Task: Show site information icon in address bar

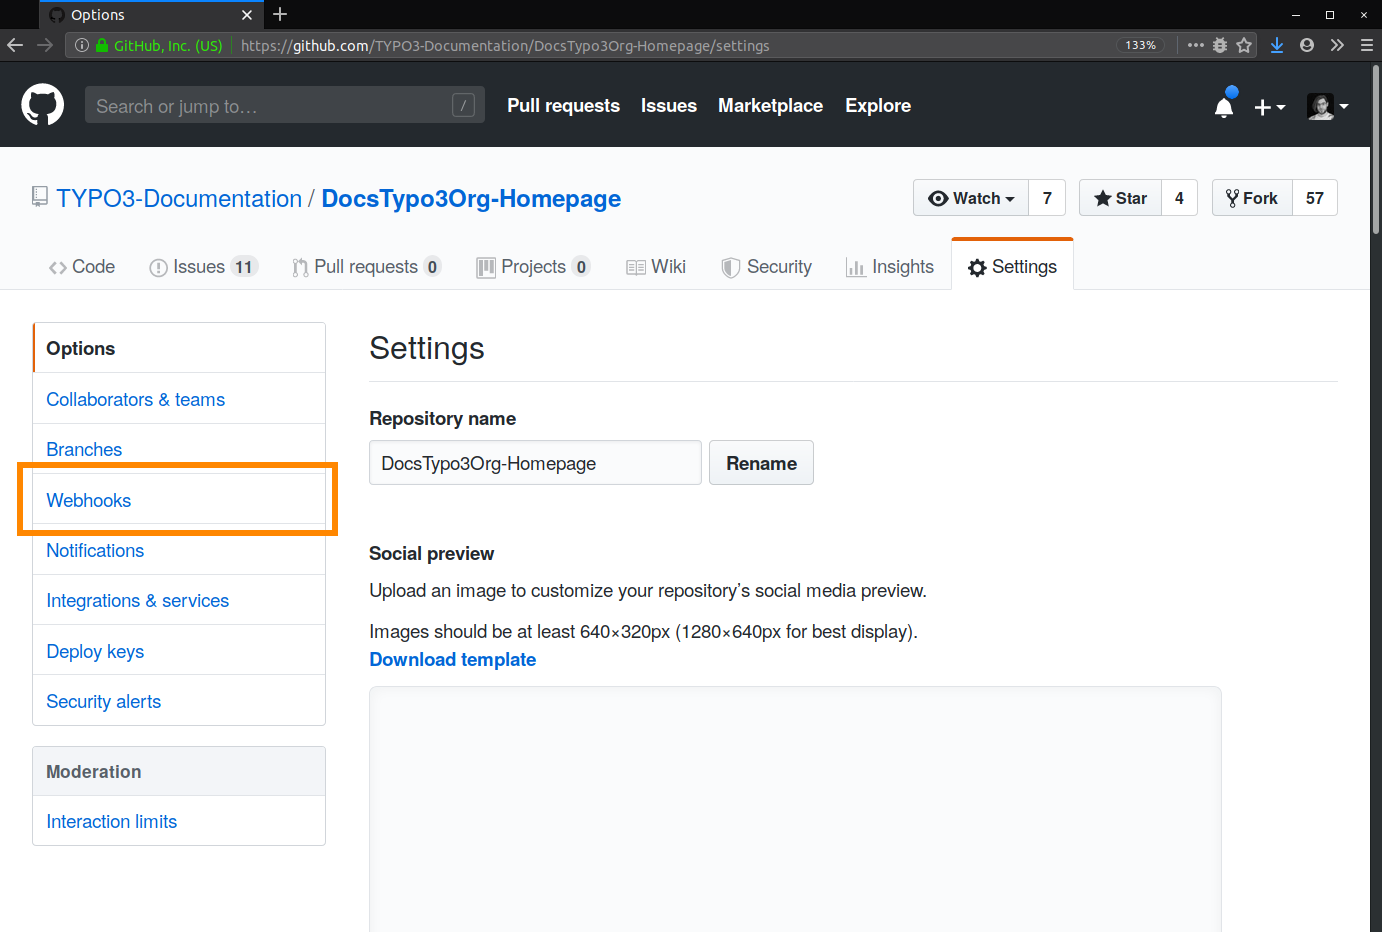Action: [x=82, y=45]
